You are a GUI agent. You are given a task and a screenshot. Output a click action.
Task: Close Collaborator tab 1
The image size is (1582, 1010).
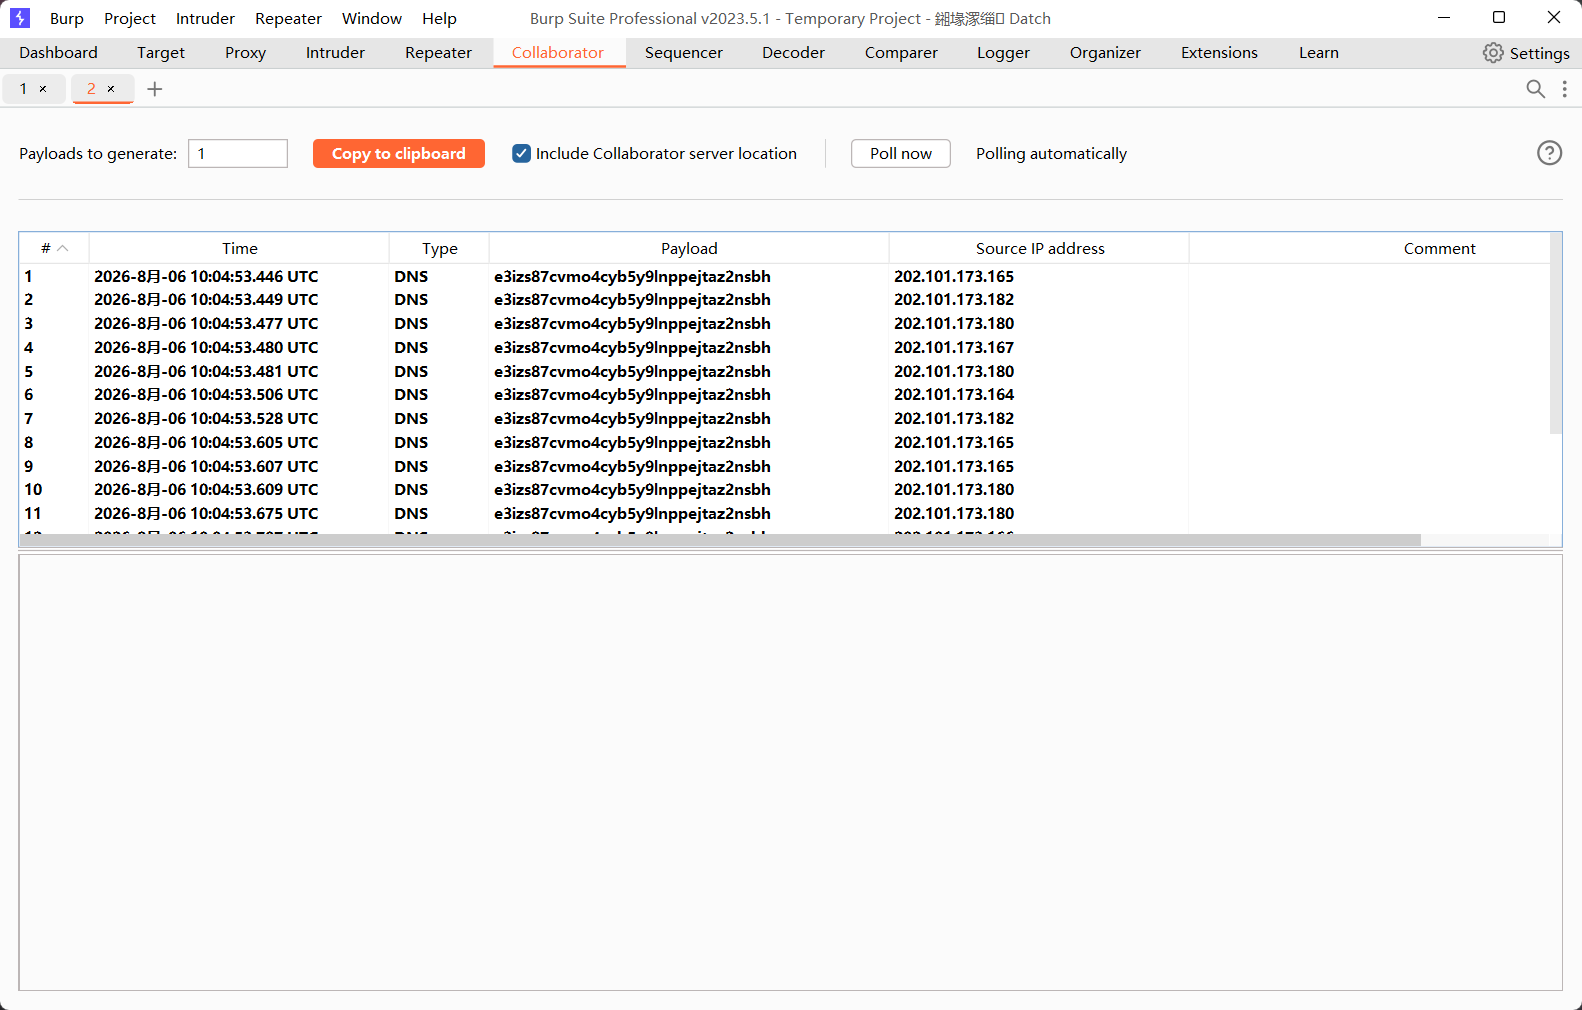43,89
